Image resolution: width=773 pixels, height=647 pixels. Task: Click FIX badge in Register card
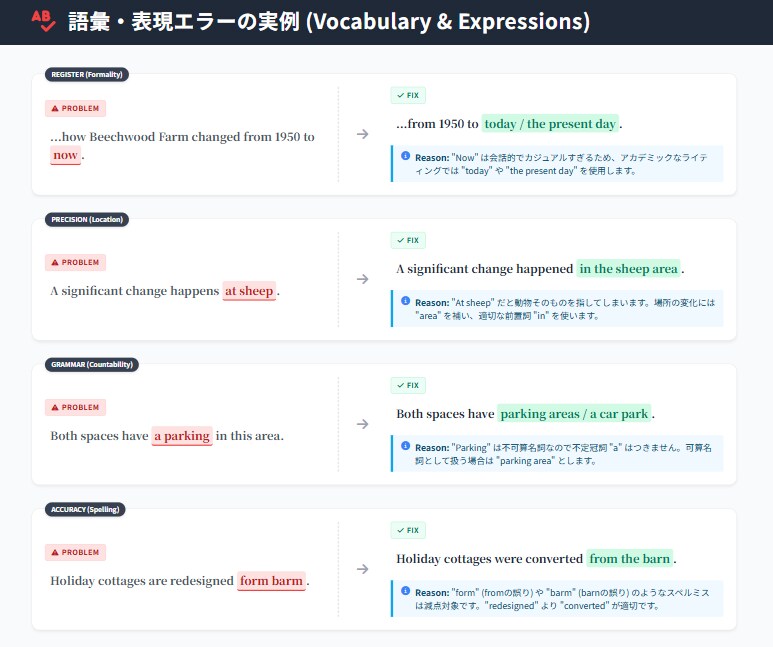point(408,95)
